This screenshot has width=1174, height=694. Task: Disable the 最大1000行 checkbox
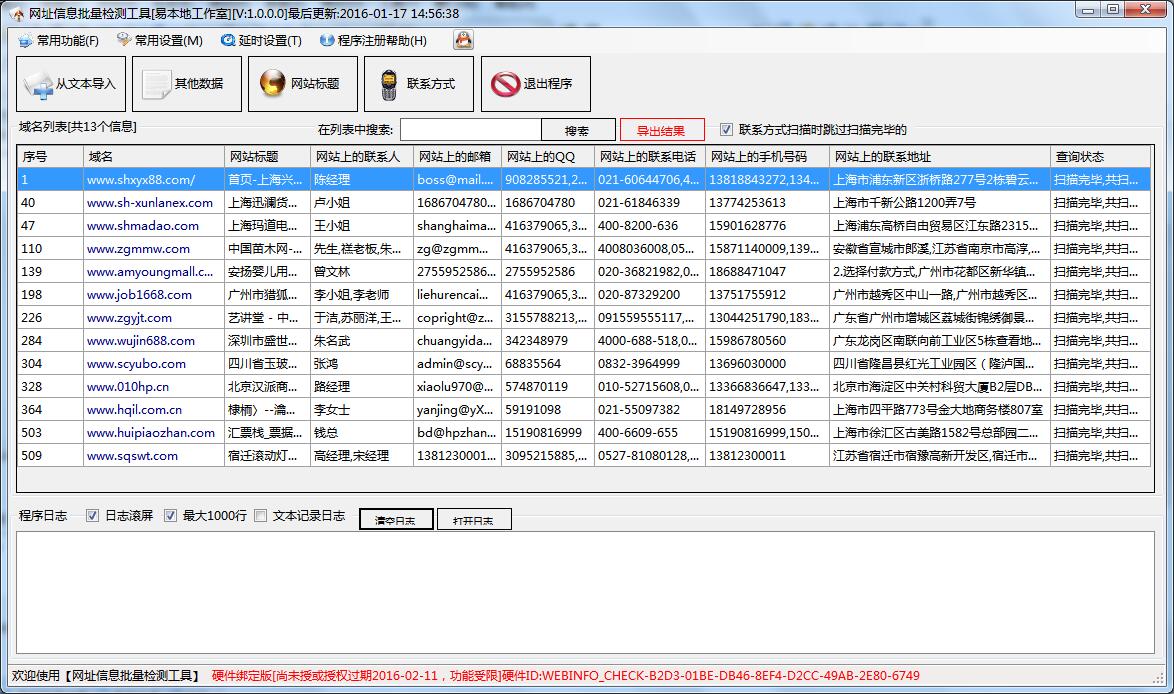pyautogui.click(x=171, y=516)
